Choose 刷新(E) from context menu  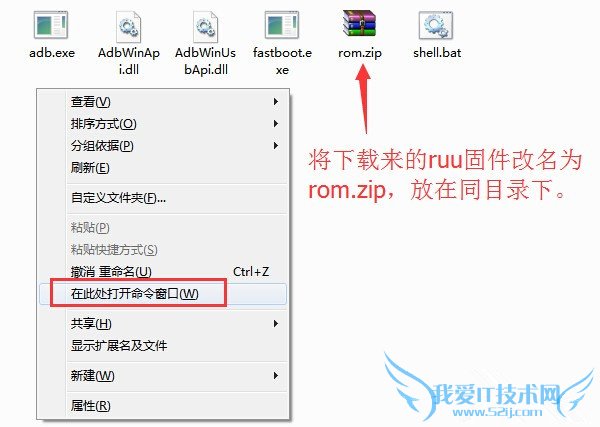coord(163,168)
